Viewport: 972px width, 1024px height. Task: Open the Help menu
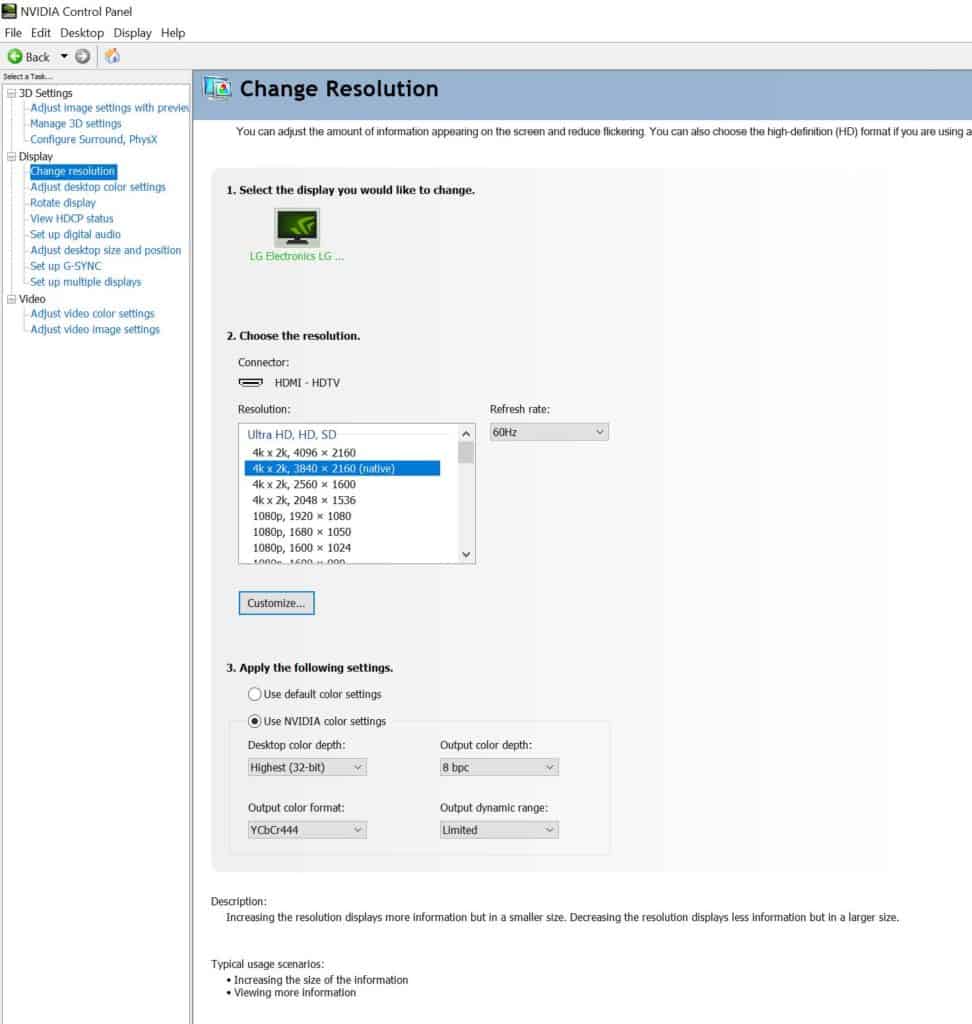[173, 33]
